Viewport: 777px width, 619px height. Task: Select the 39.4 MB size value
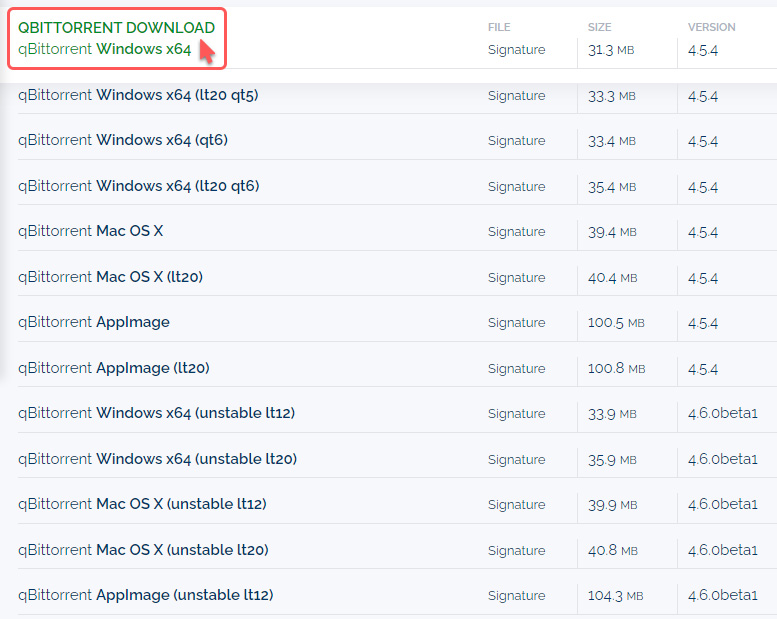612,232
